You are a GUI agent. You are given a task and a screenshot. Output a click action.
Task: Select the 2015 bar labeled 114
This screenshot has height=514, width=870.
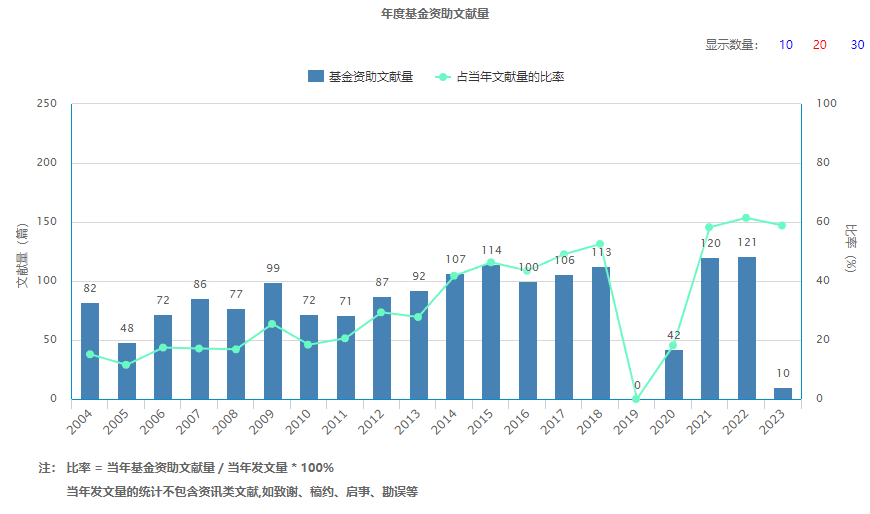pyautogui.click(x=491, y=332)
